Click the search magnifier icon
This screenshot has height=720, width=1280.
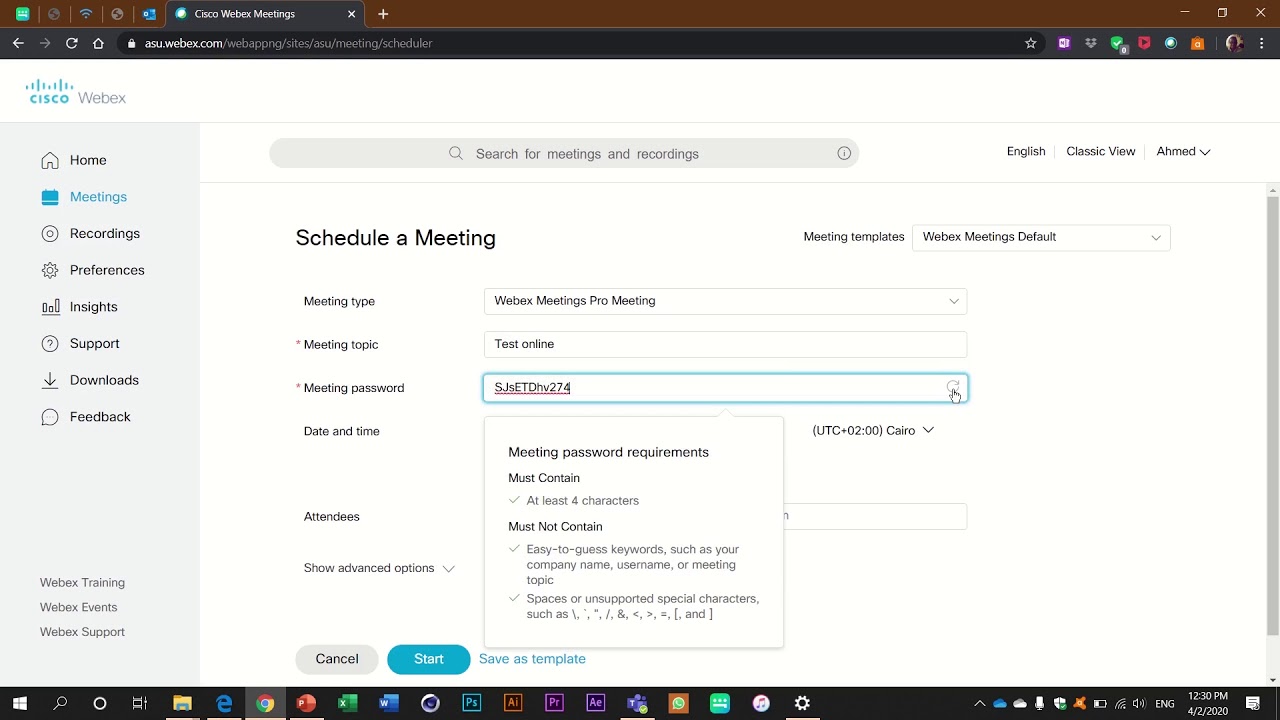pyautogui.click(x=456, y=153)
